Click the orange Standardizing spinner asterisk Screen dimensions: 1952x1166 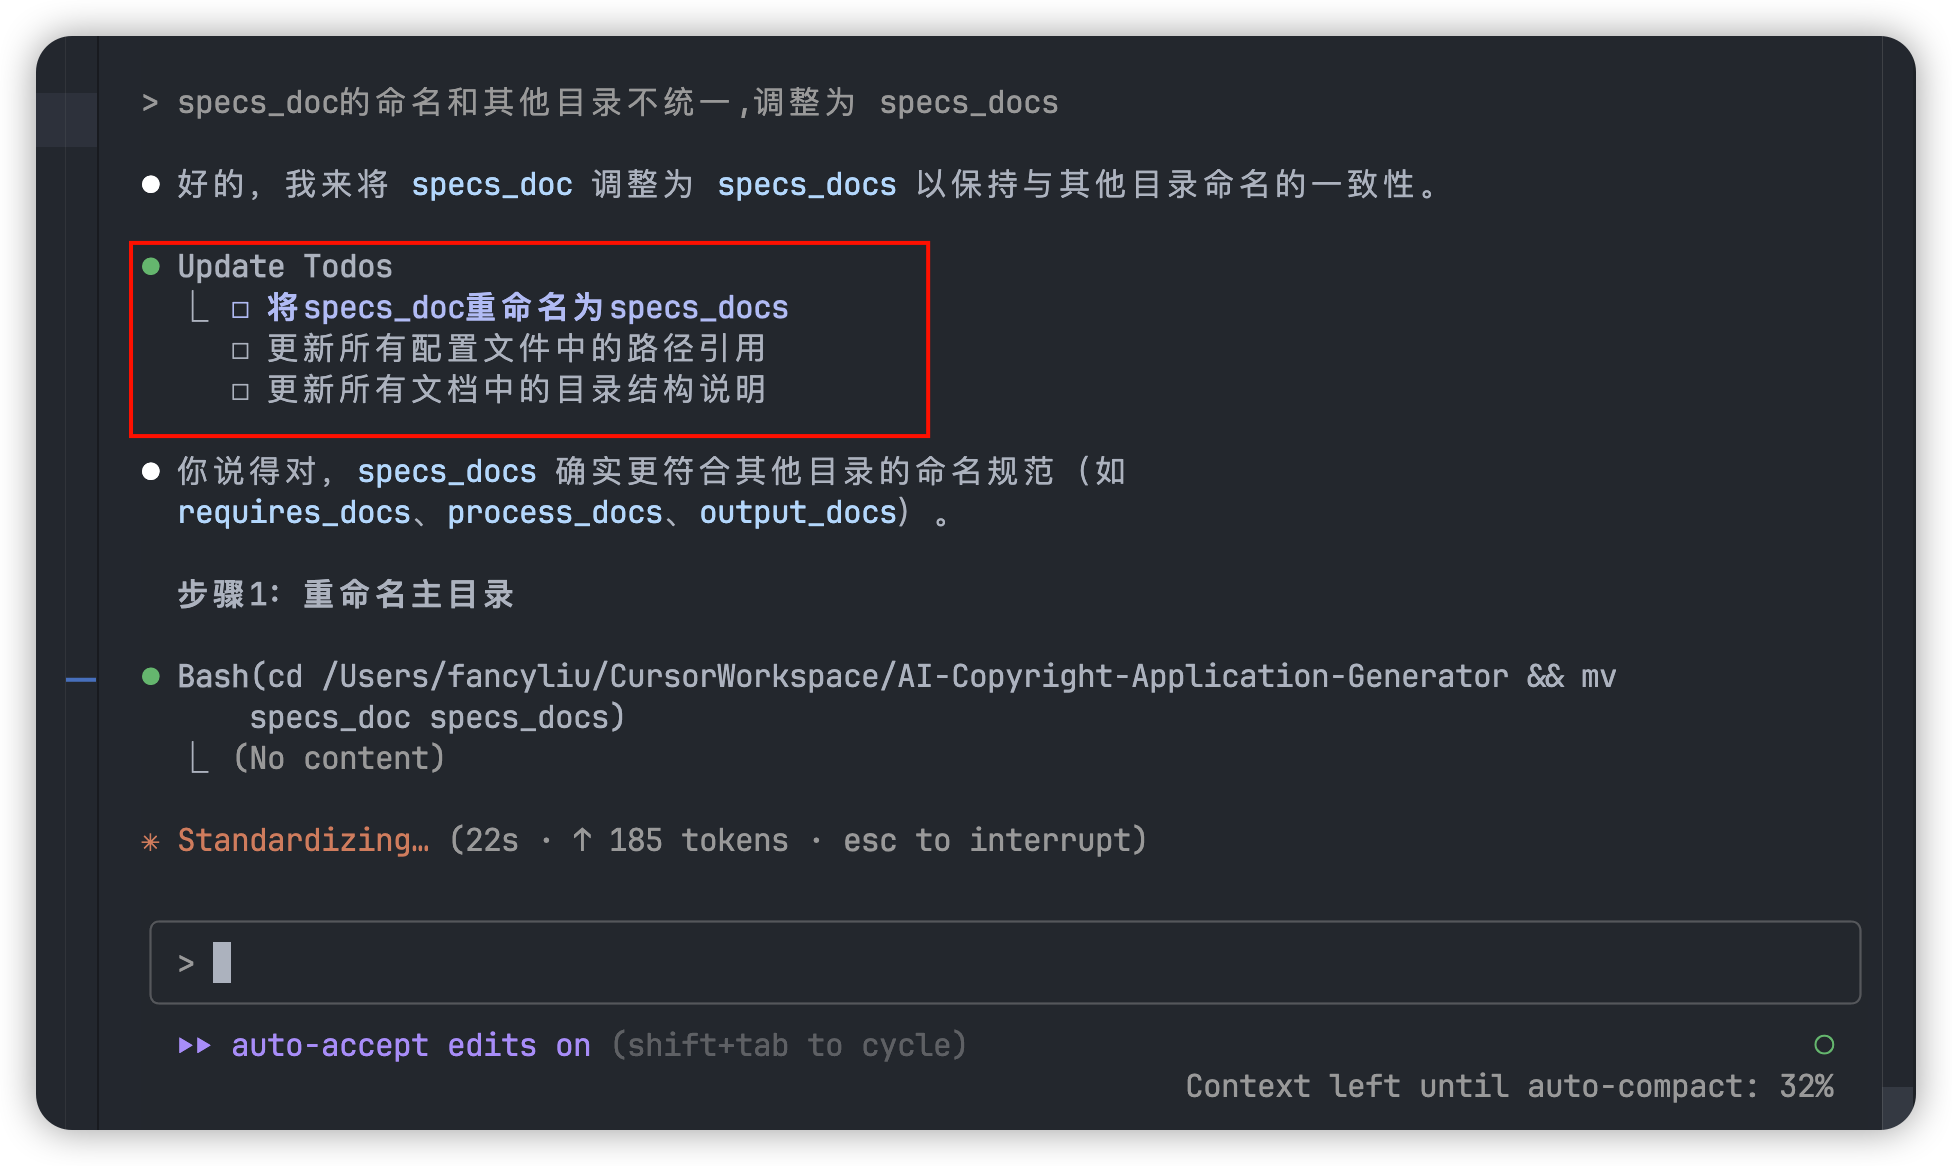(151, 842)
